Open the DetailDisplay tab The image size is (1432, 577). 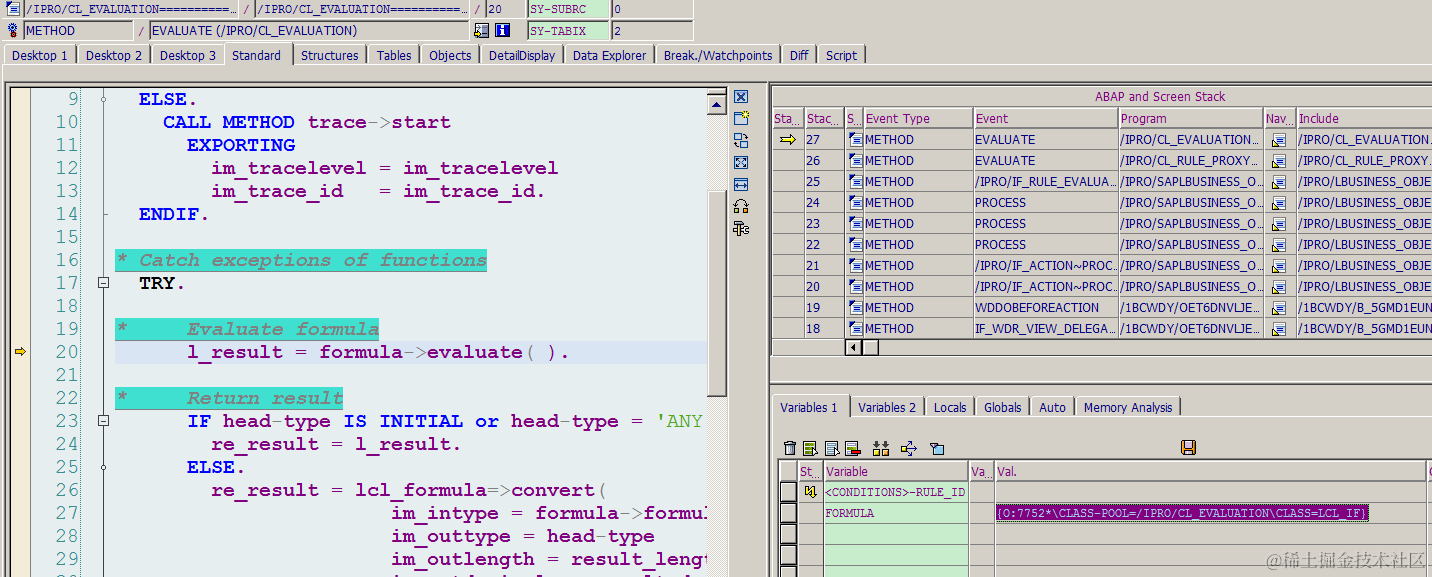click(x=522, y=55)
